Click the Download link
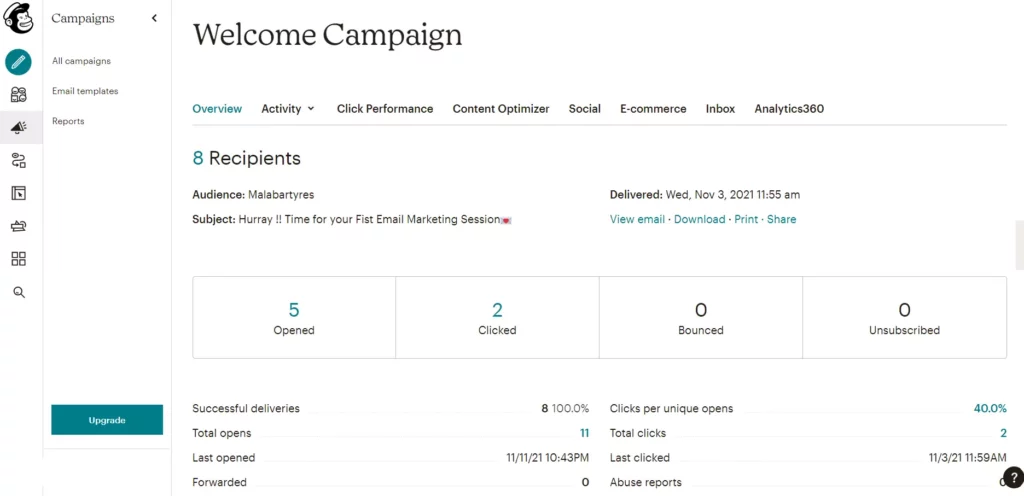The height and width of the screenshot is (496, 1024). pyautogui.click(x=699, y=219)
